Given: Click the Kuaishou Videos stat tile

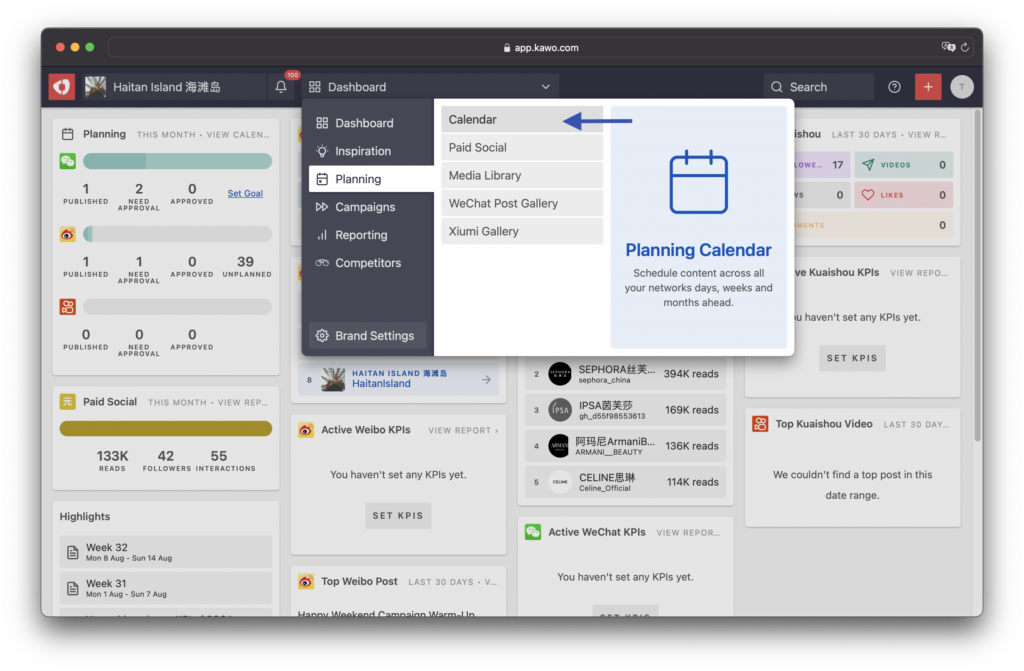Looking at the screenshot, I should pos(904,165).
